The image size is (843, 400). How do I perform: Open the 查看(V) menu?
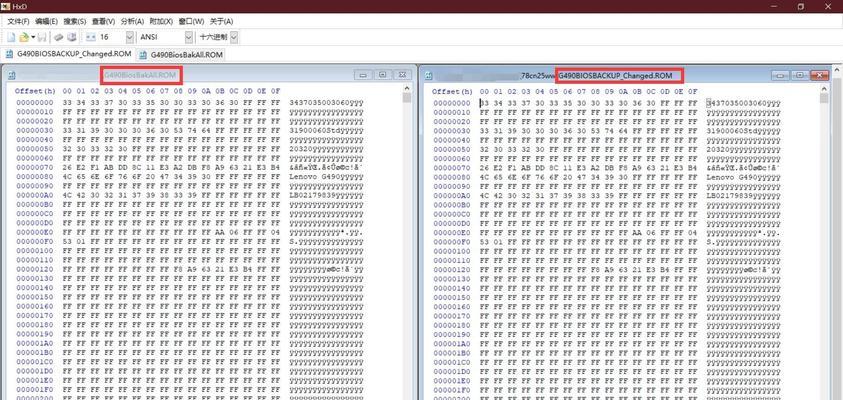103,22
